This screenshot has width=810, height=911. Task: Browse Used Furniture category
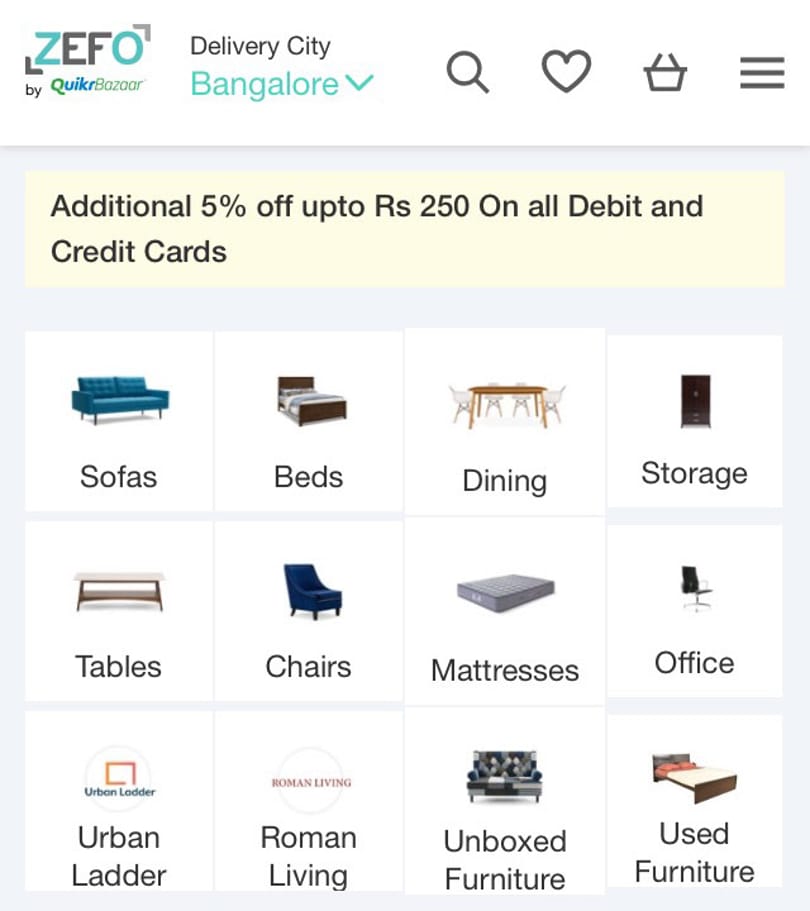point(694,801)
